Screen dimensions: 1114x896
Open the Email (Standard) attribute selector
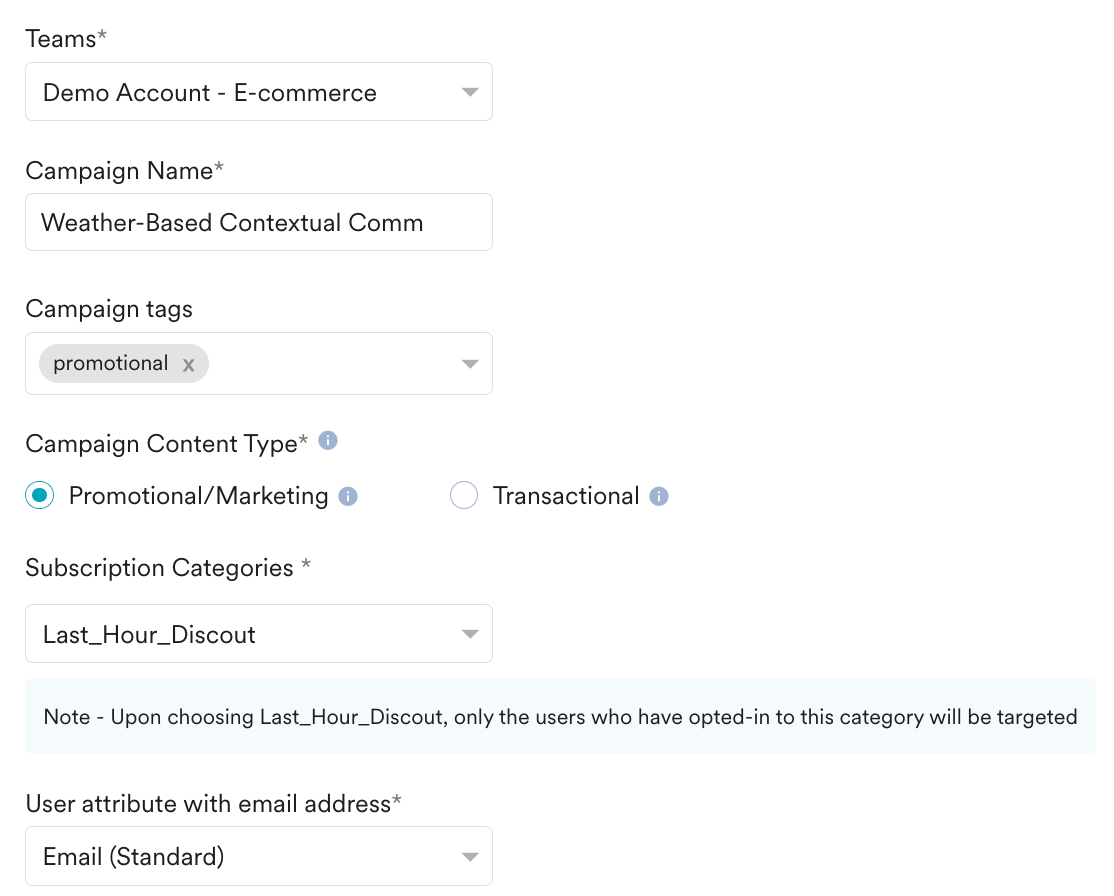(259, 856)
